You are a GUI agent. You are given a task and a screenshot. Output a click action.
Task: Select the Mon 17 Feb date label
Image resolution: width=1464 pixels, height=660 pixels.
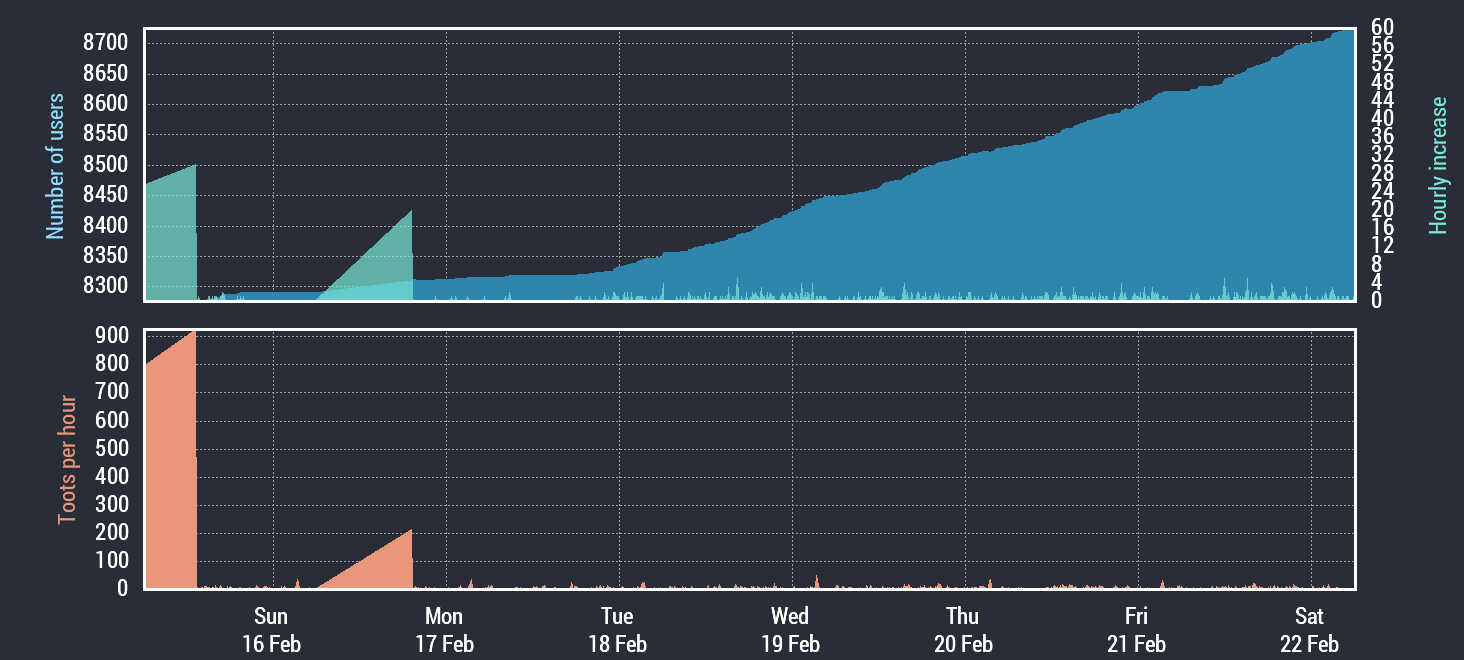click(444, 630)
